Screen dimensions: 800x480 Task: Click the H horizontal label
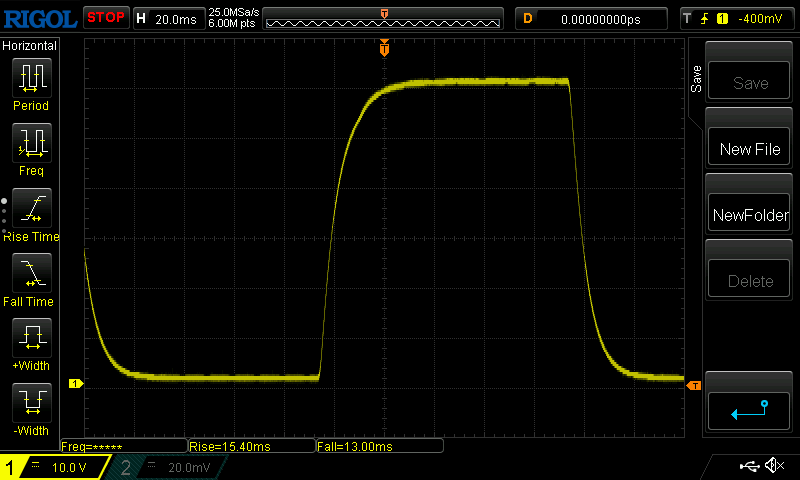click(141, 19)
